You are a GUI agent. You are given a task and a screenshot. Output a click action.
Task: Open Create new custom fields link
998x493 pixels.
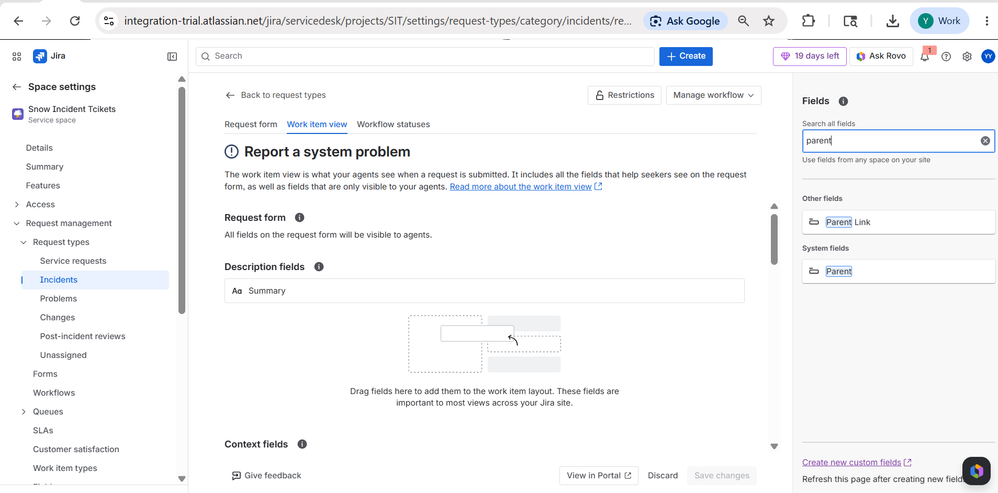point(857,462)
